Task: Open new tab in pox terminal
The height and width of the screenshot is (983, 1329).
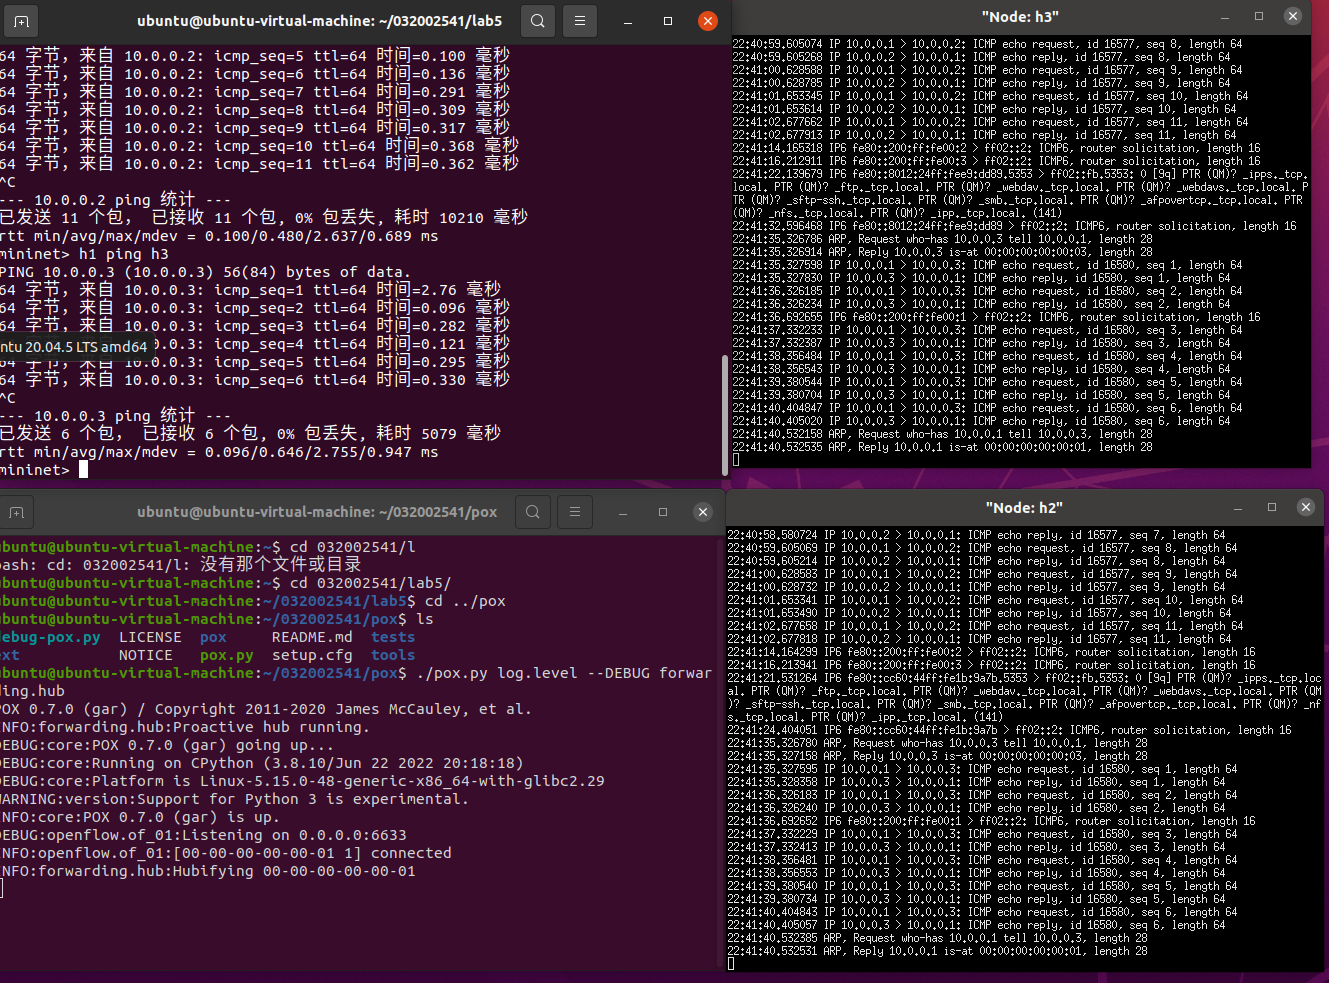Action: click(x=17, y=512)
